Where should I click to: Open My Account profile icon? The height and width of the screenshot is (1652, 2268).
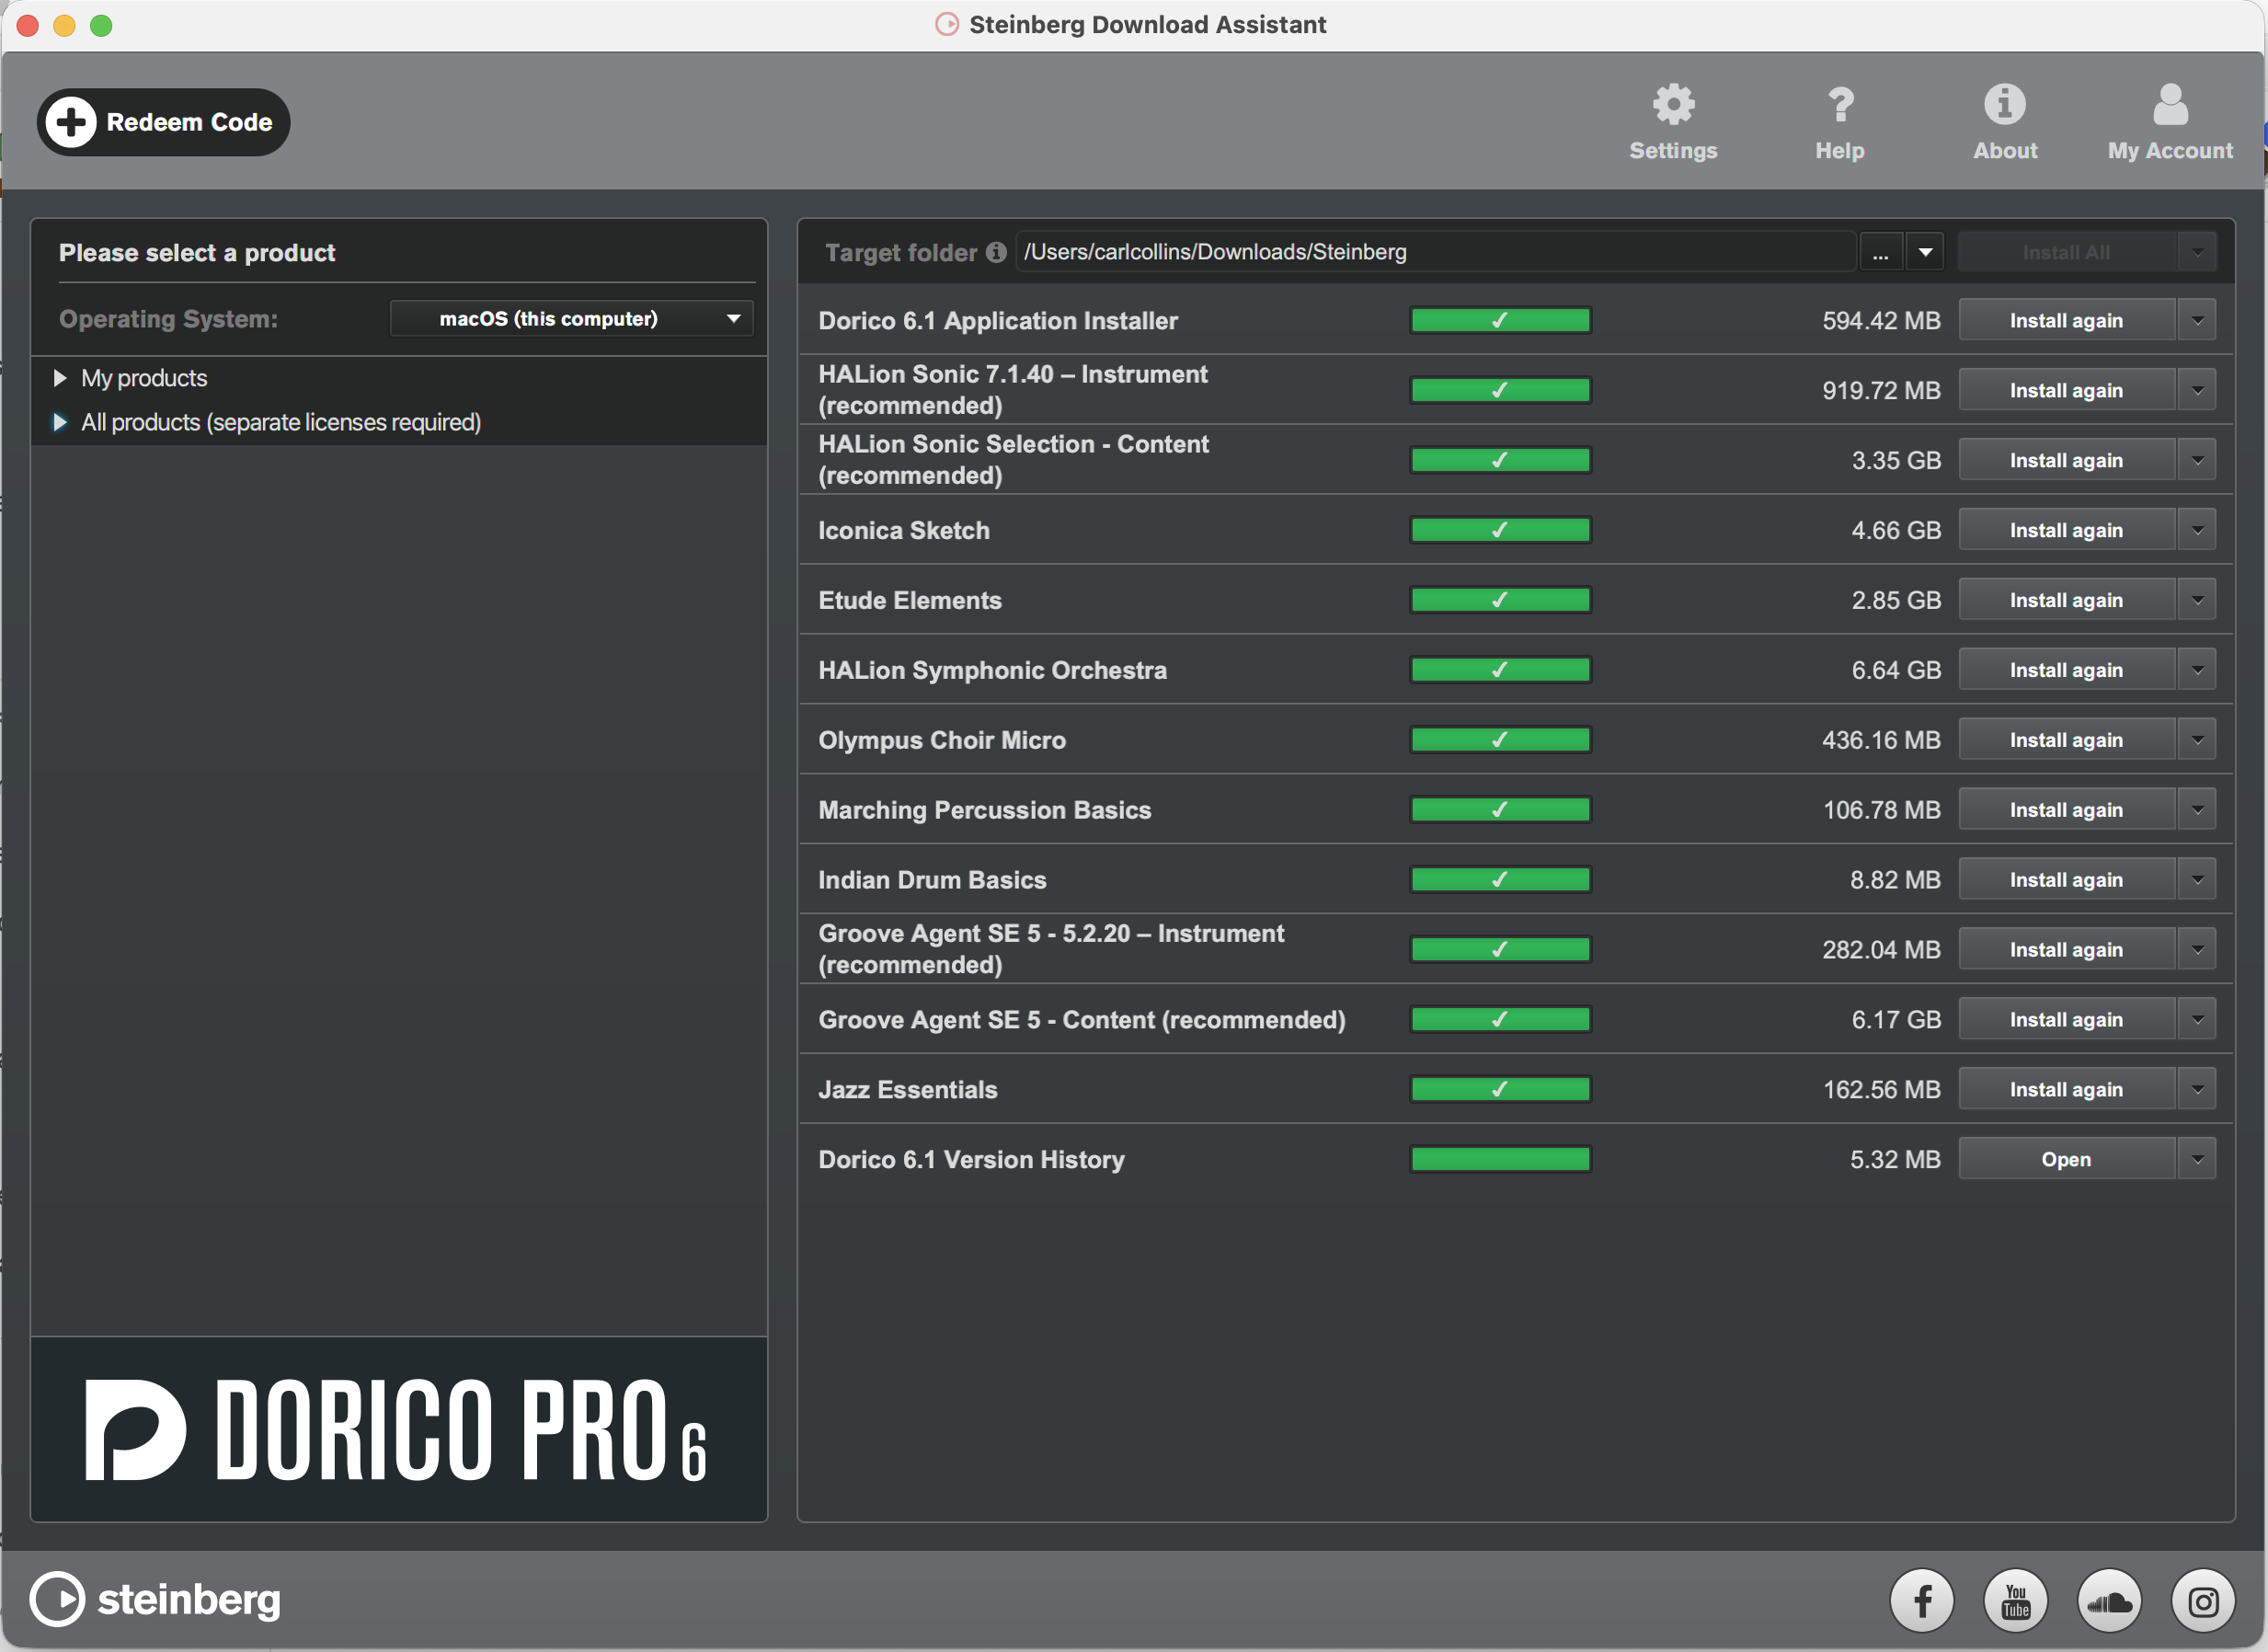[2169, 105]
